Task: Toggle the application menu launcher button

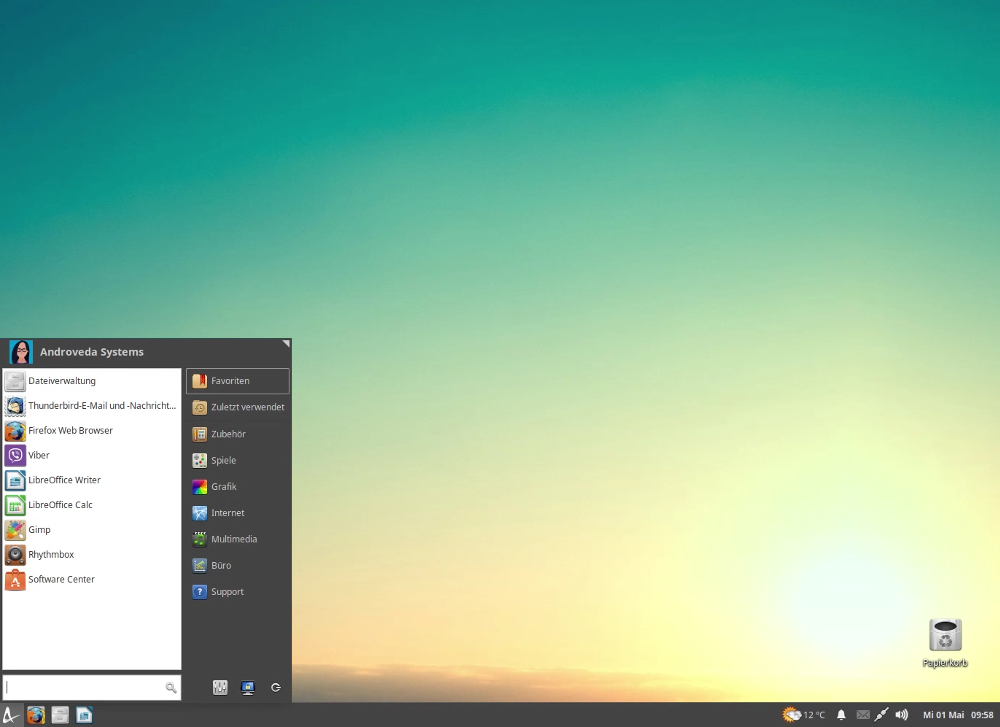Action: [11, 715]
